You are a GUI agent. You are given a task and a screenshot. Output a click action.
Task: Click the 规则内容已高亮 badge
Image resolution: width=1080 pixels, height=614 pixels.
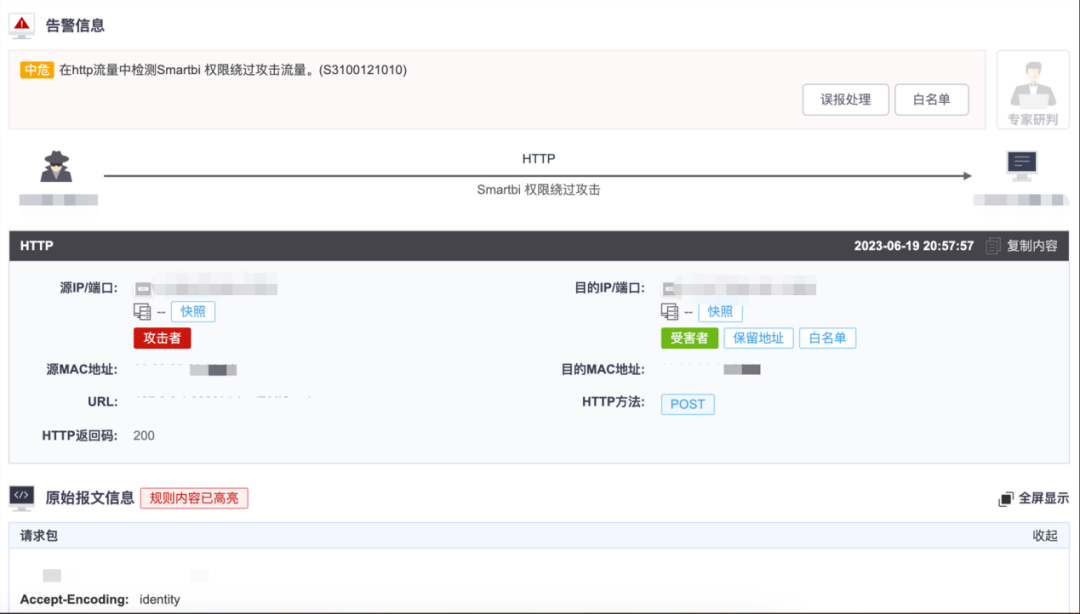coord(194,498)
